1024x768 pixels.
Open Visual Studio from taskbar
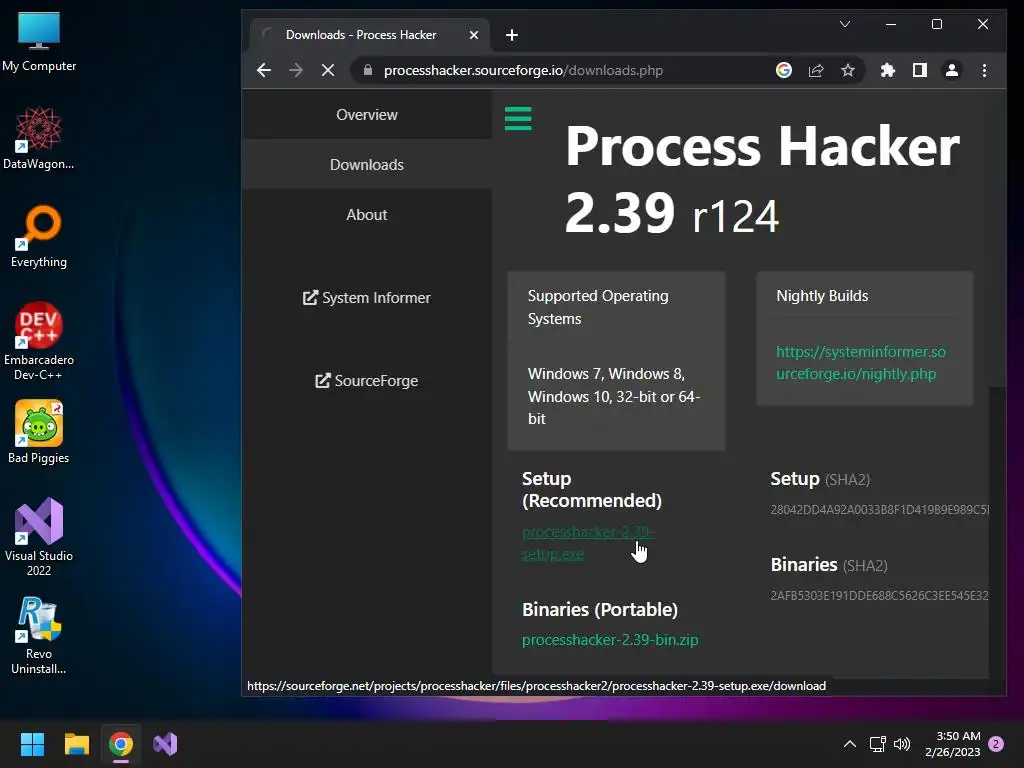(165, 744)
